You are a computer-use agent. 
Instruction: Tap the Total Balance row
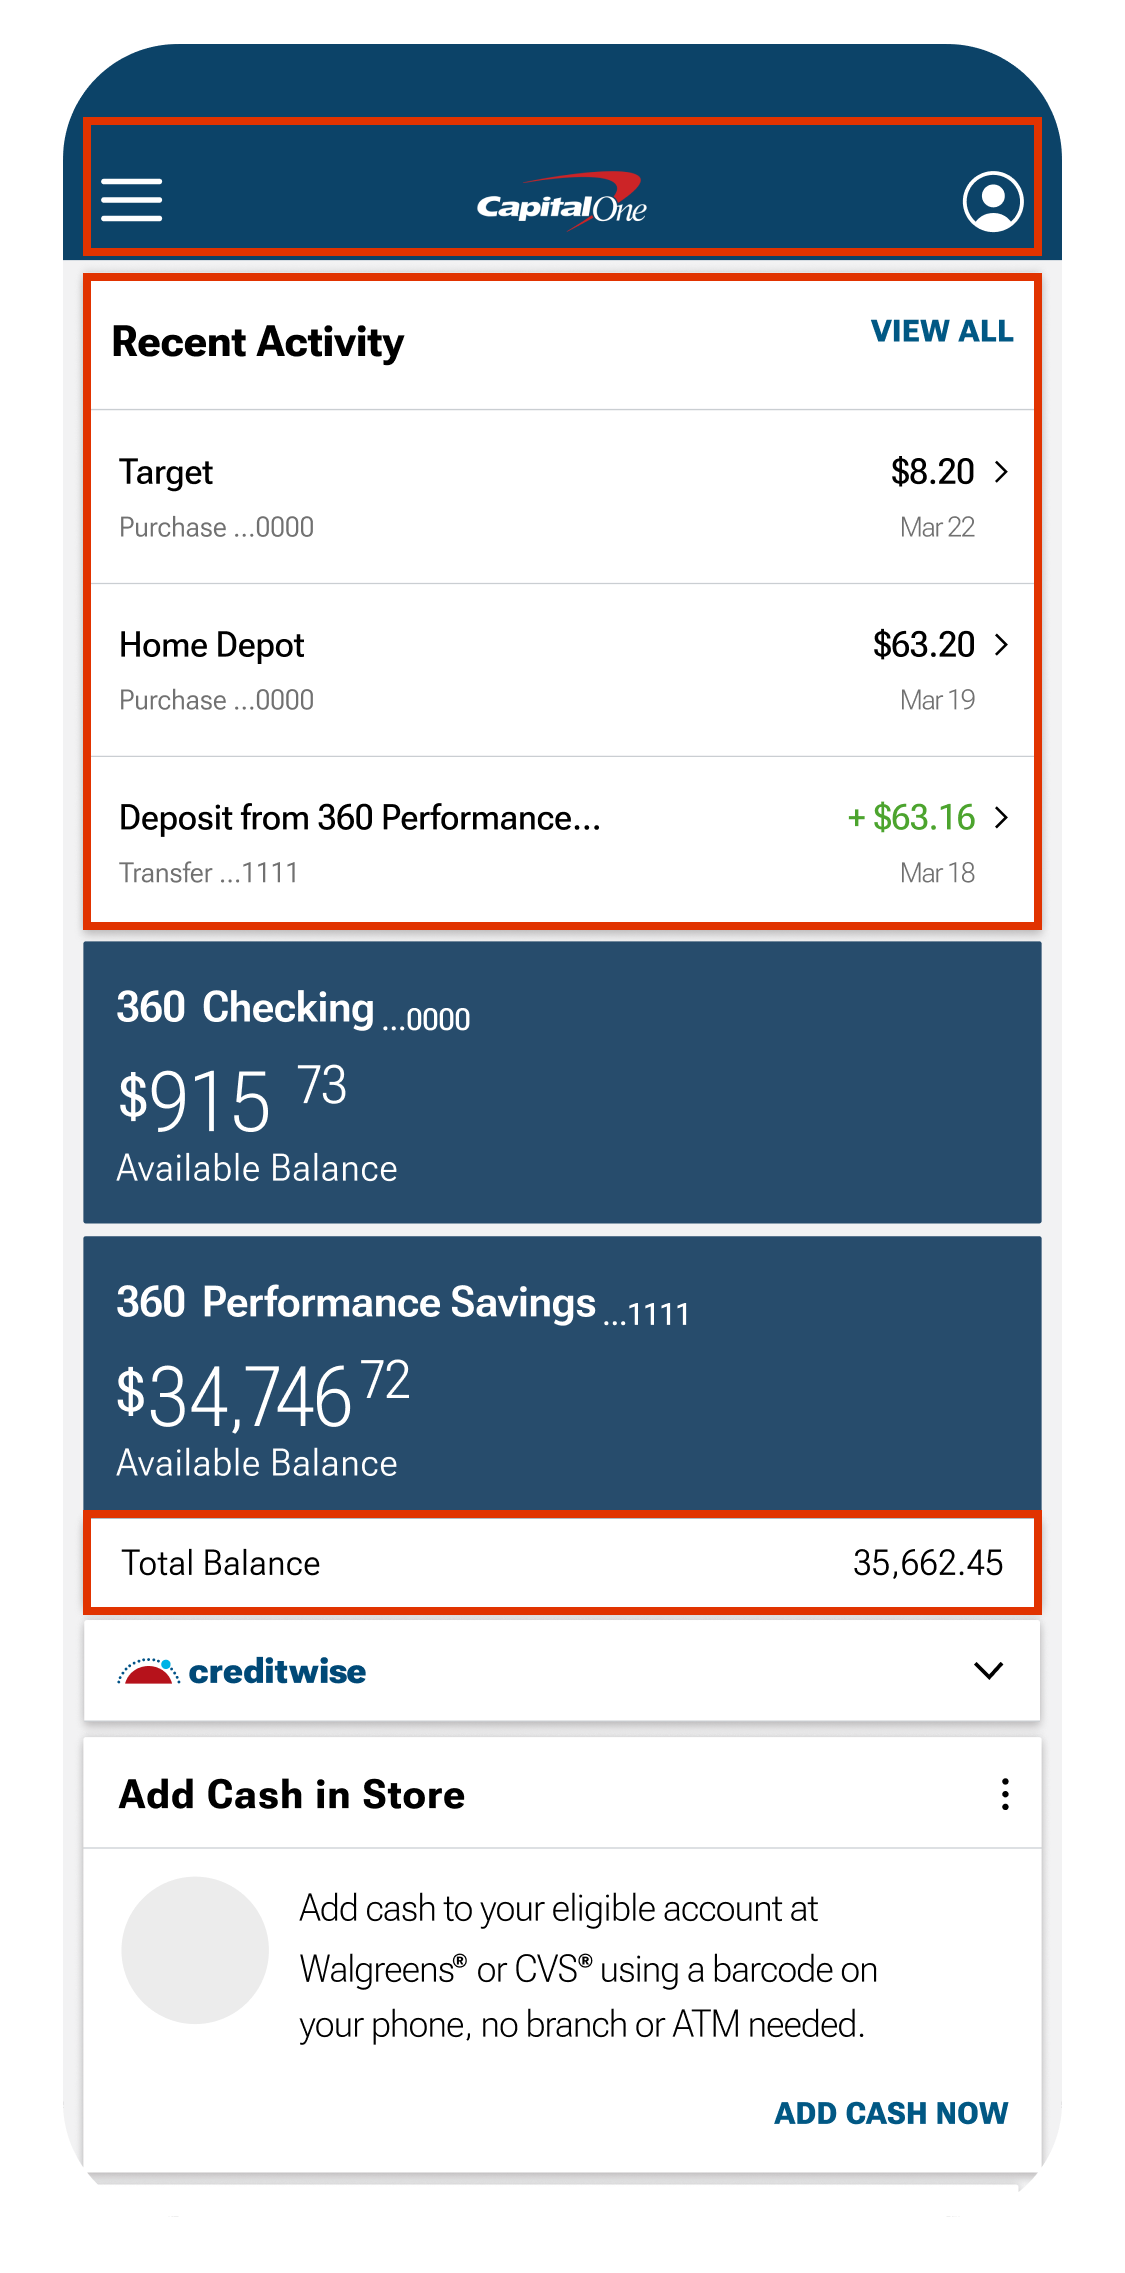[562, 1562]
